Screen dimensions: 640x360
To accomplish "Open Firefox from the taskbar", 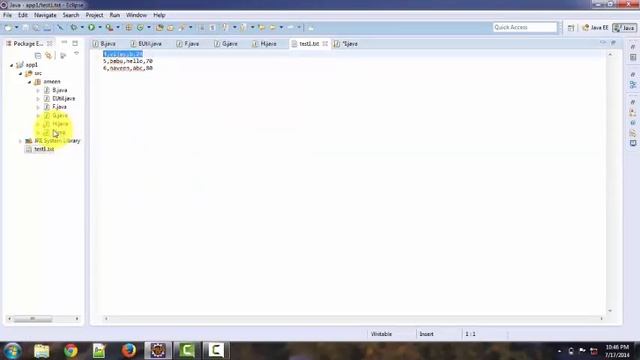I will pos(129,351).
